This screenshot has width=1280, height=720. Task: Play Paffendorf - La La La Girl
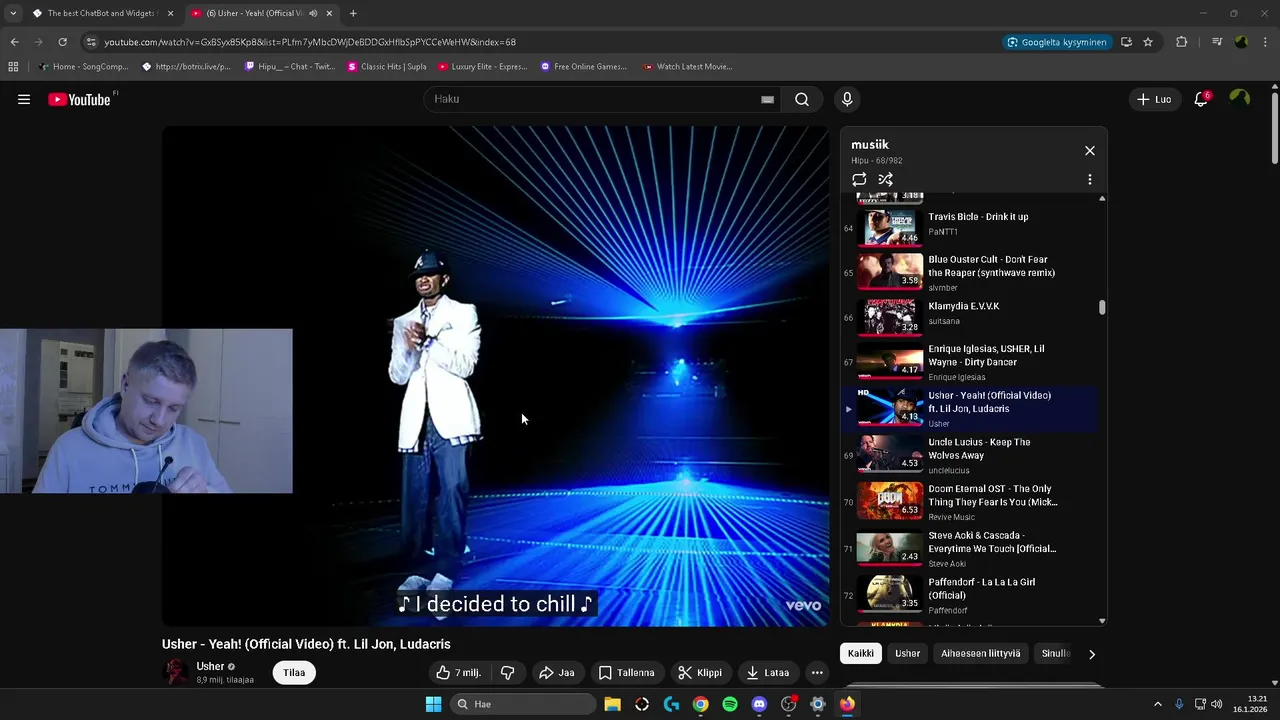(x=970, y=596)
